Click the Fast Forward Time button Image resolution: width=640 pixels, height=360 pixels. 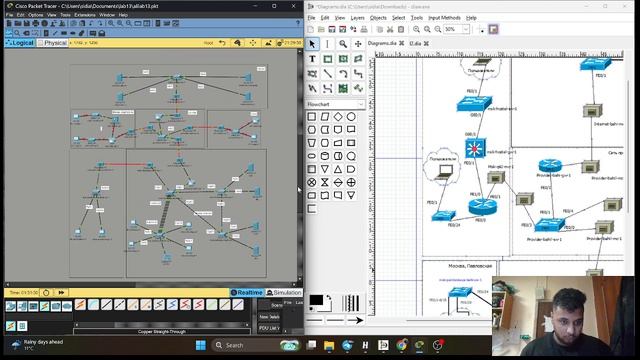click(61, 293)
